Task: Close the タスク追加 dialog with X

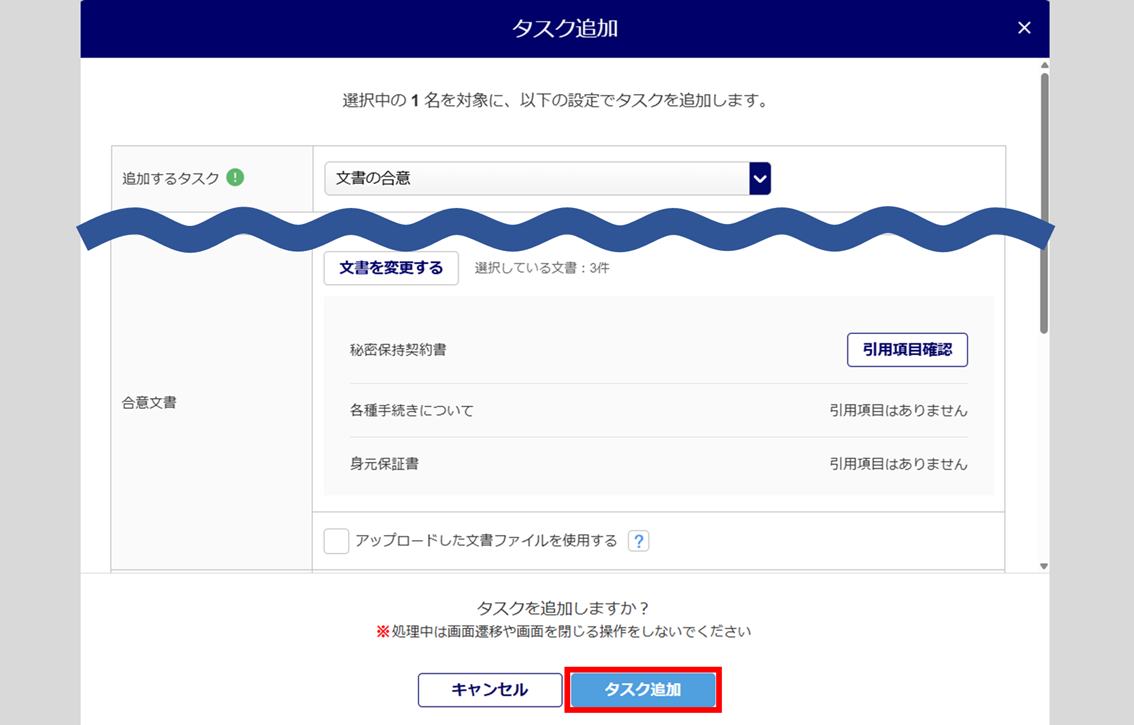Action: click(1023, 28)
